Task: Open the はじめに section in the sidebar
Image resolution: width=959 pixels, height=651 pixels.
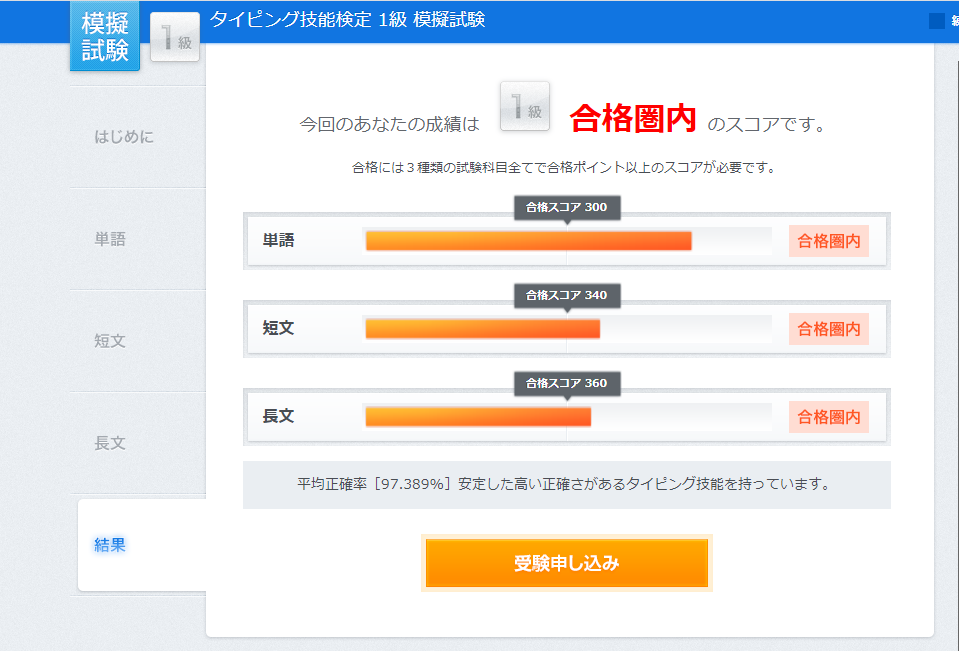Action: click(x=124, y=137)
